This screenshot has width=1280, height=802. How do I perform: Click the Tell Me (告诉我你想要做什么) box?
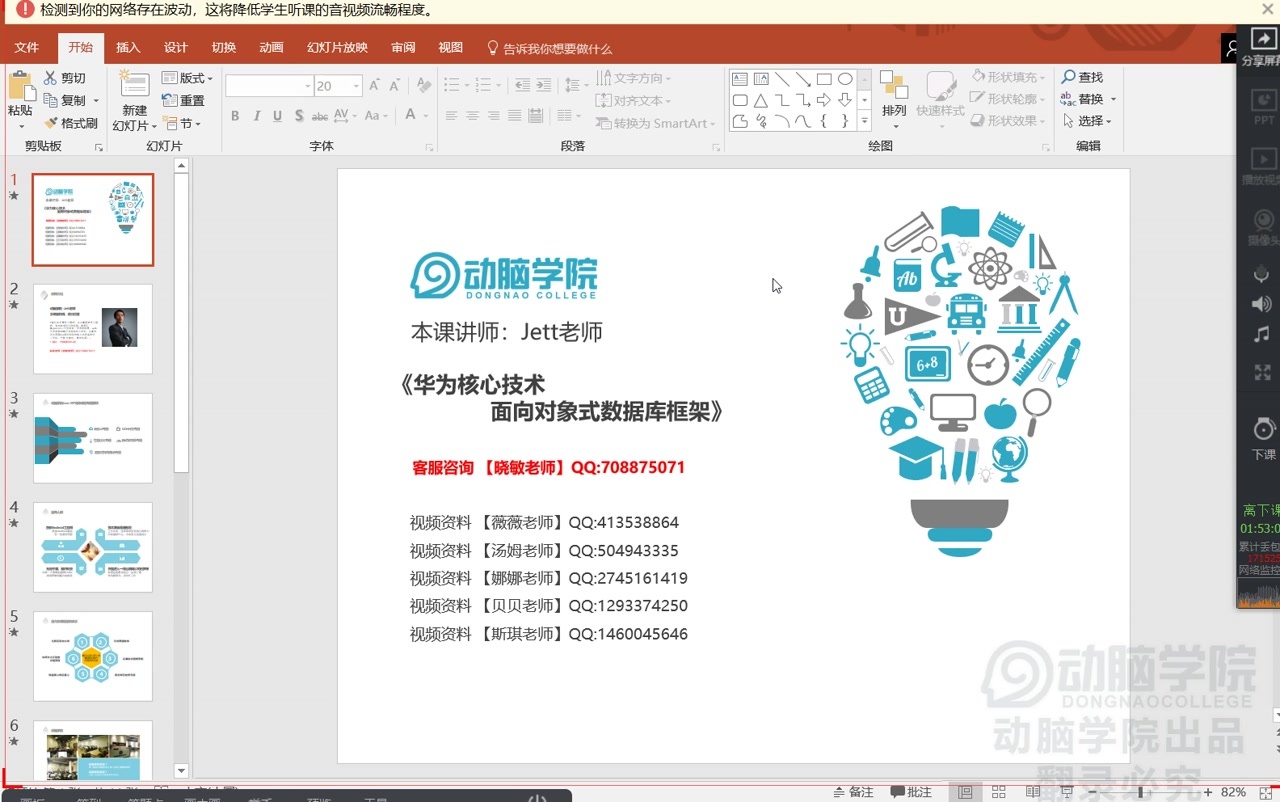(x=550, y=48)
